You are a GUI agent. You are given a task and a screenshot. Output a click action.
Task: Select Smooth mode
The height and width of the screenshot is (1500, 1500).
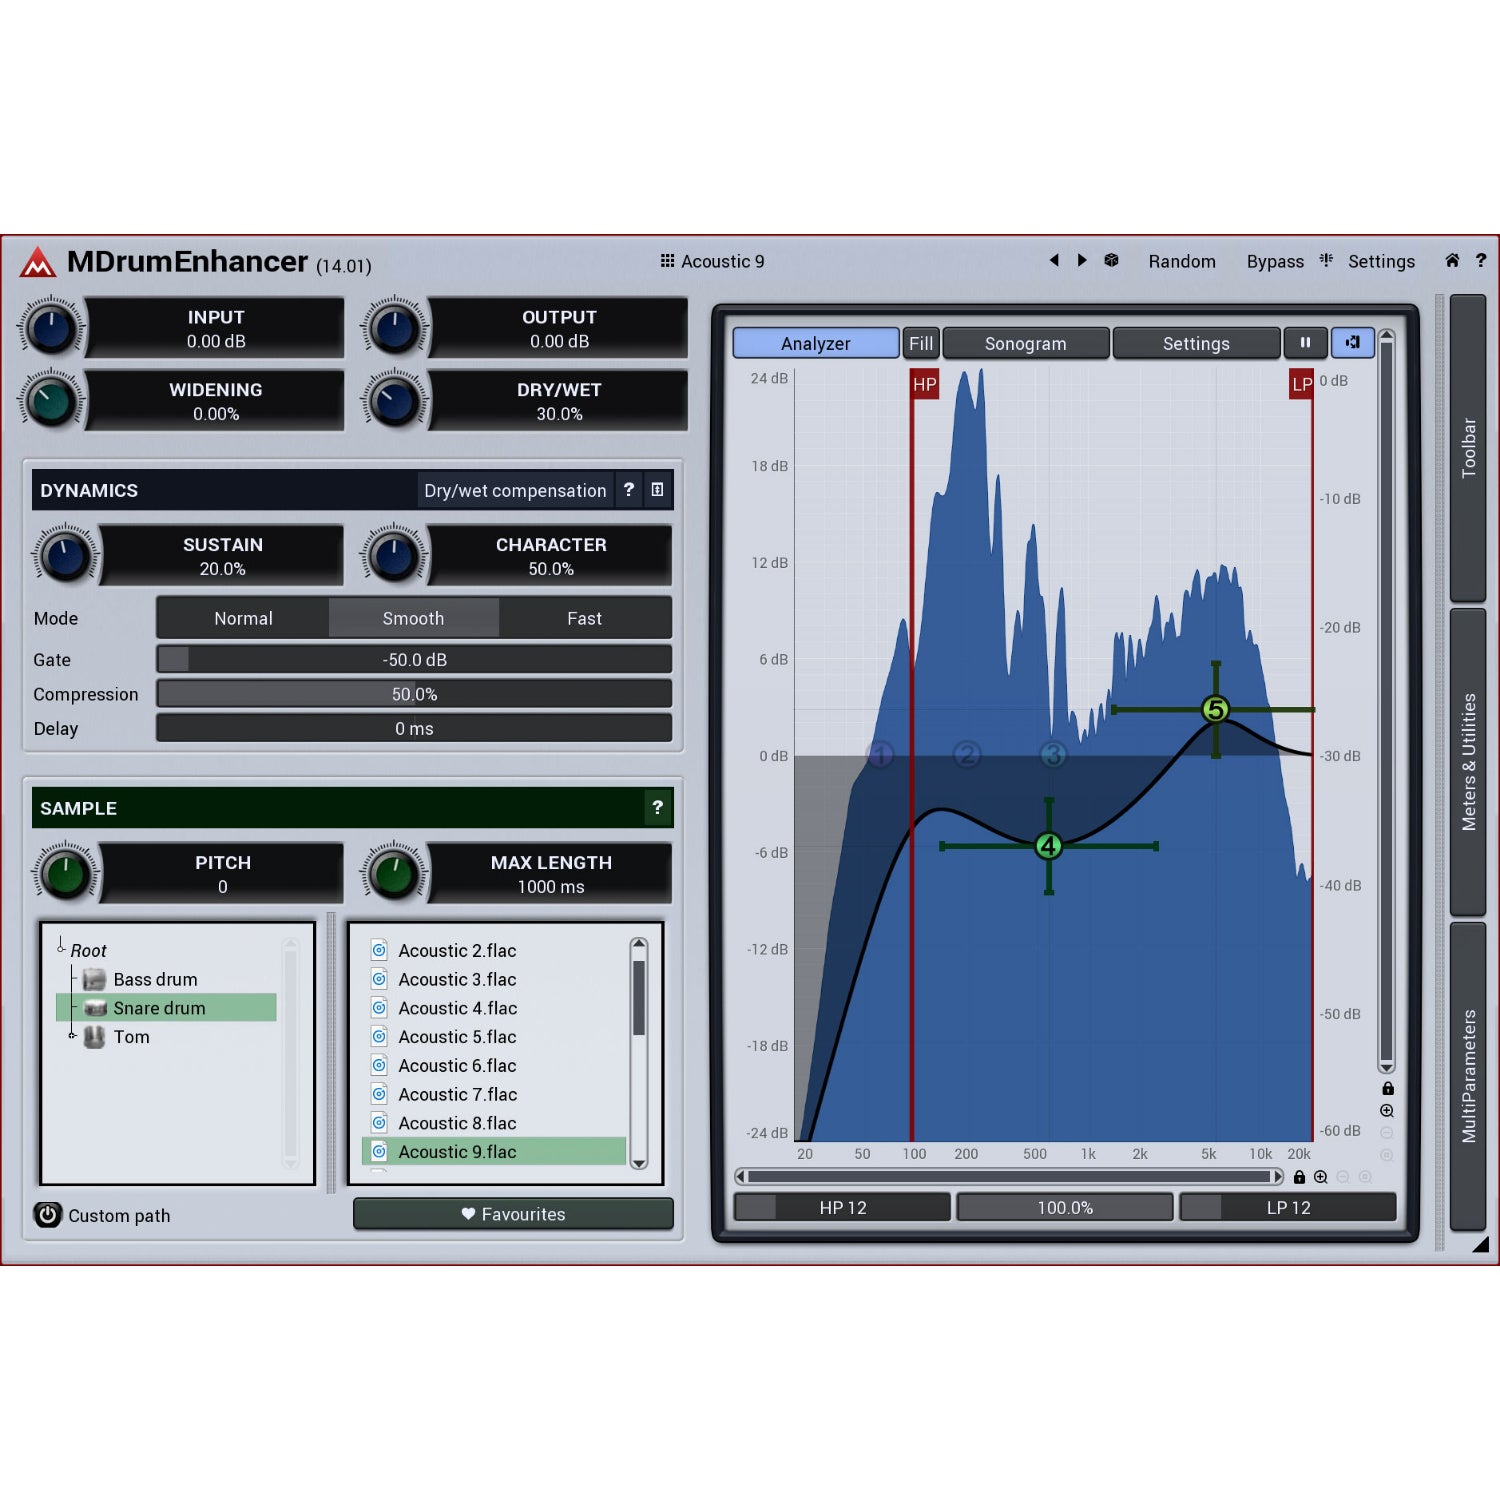tap(413, 618)
